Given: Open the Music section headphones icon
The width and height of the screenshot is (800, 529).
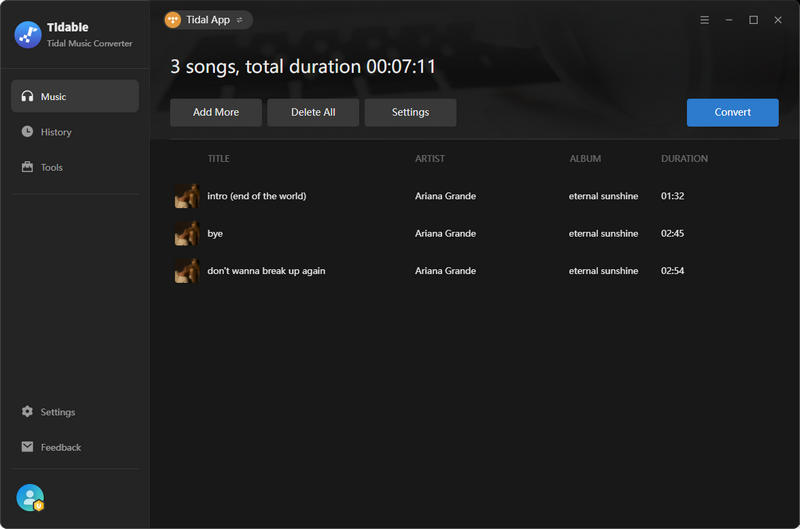Looking at the screenshot, I should (x=28, y=96).
